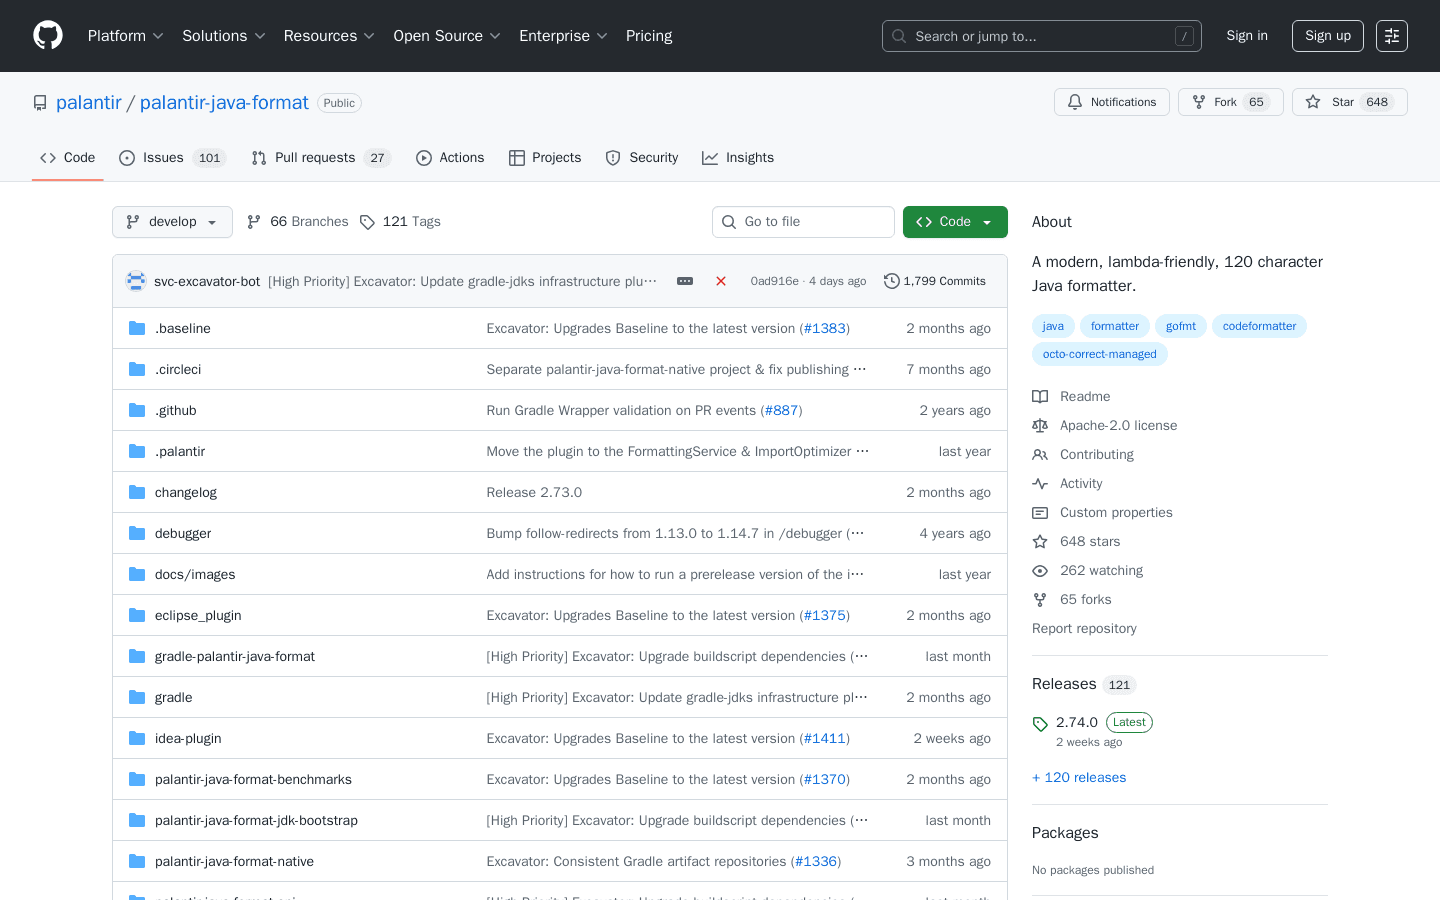Switch to the Projects tab
1440x900 pixels.
[x=545, y=158]
